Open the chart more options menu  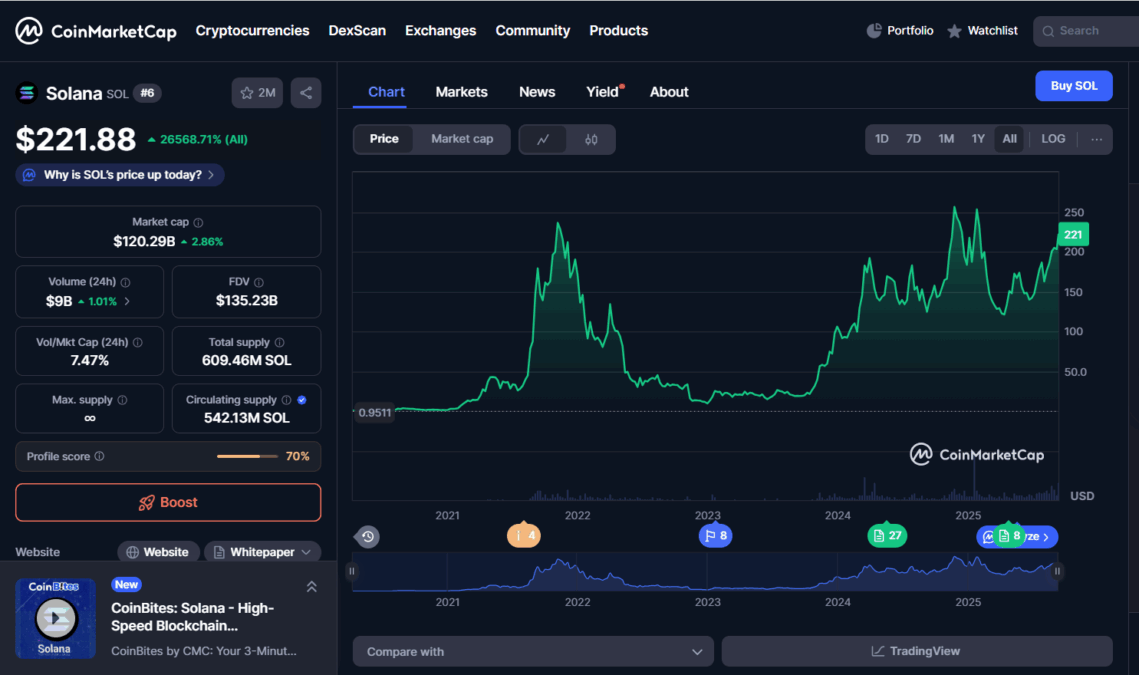1096,139
